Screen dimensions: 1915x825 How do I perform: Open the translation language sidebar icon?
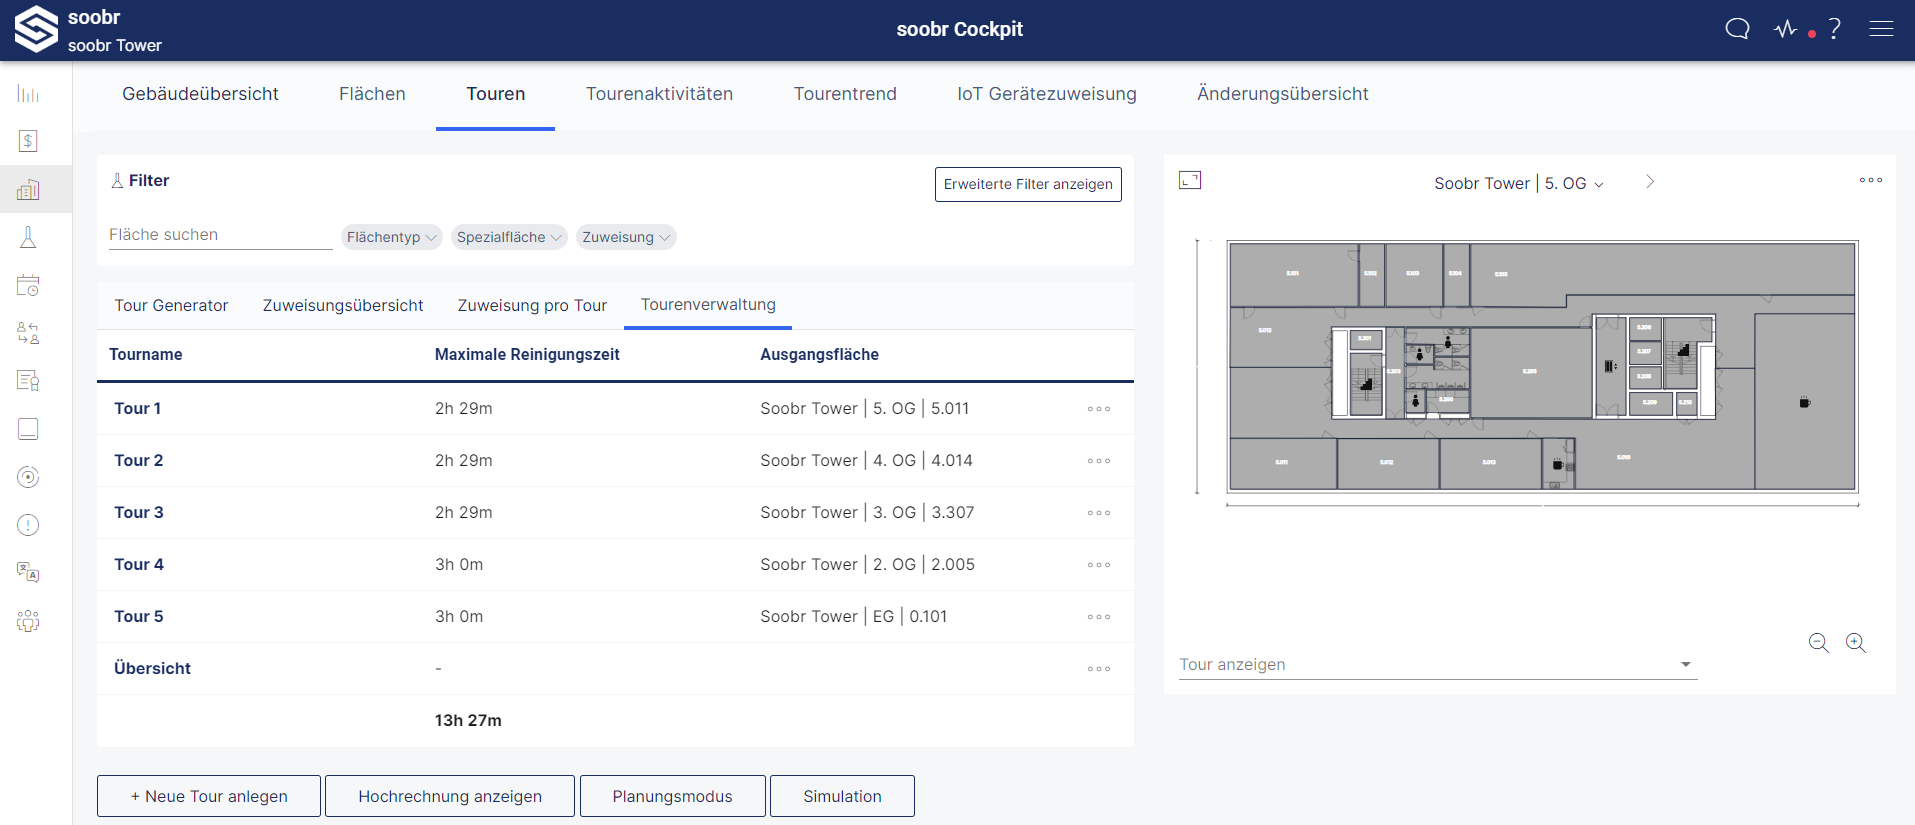tap(28, 573)
